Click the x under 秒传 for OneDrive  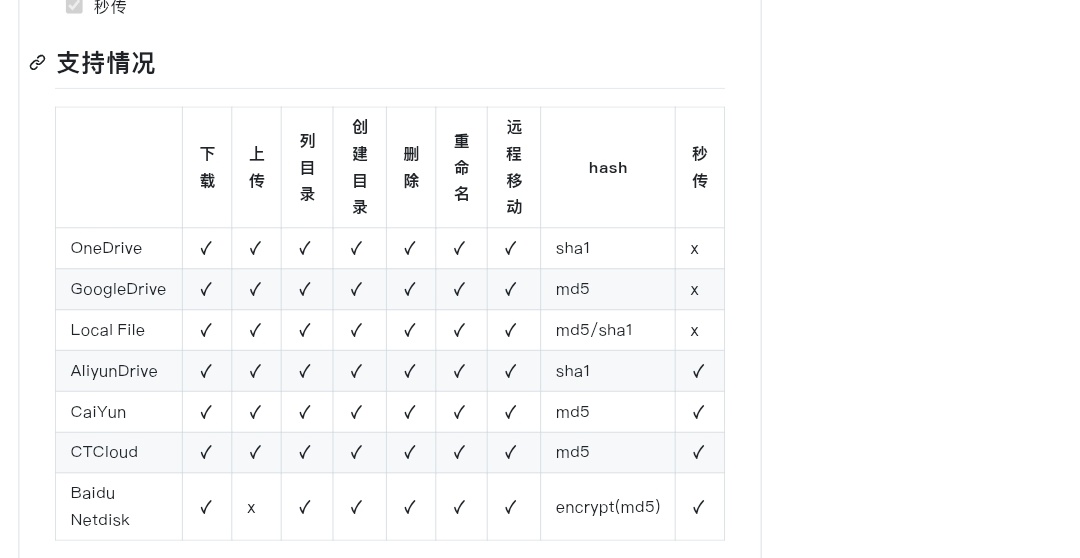tap(694, 249)
